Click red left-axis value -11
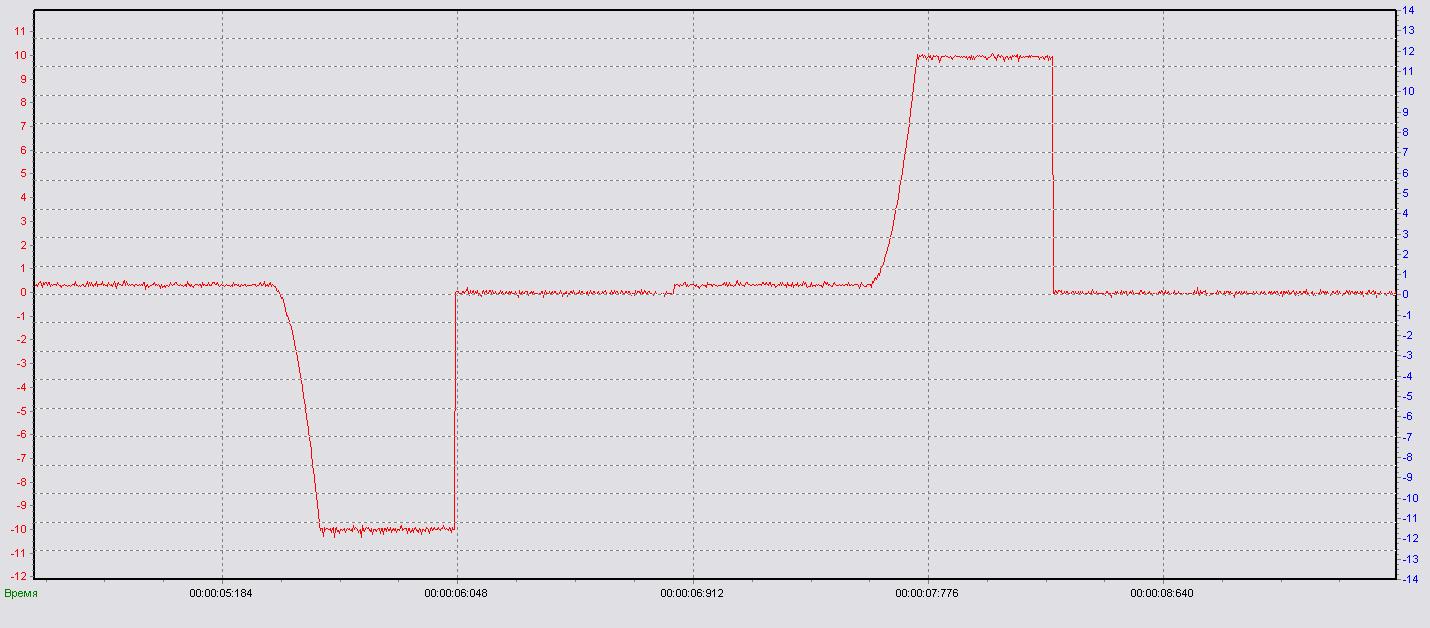The image size is (1430, 628). tap(17, 553)
